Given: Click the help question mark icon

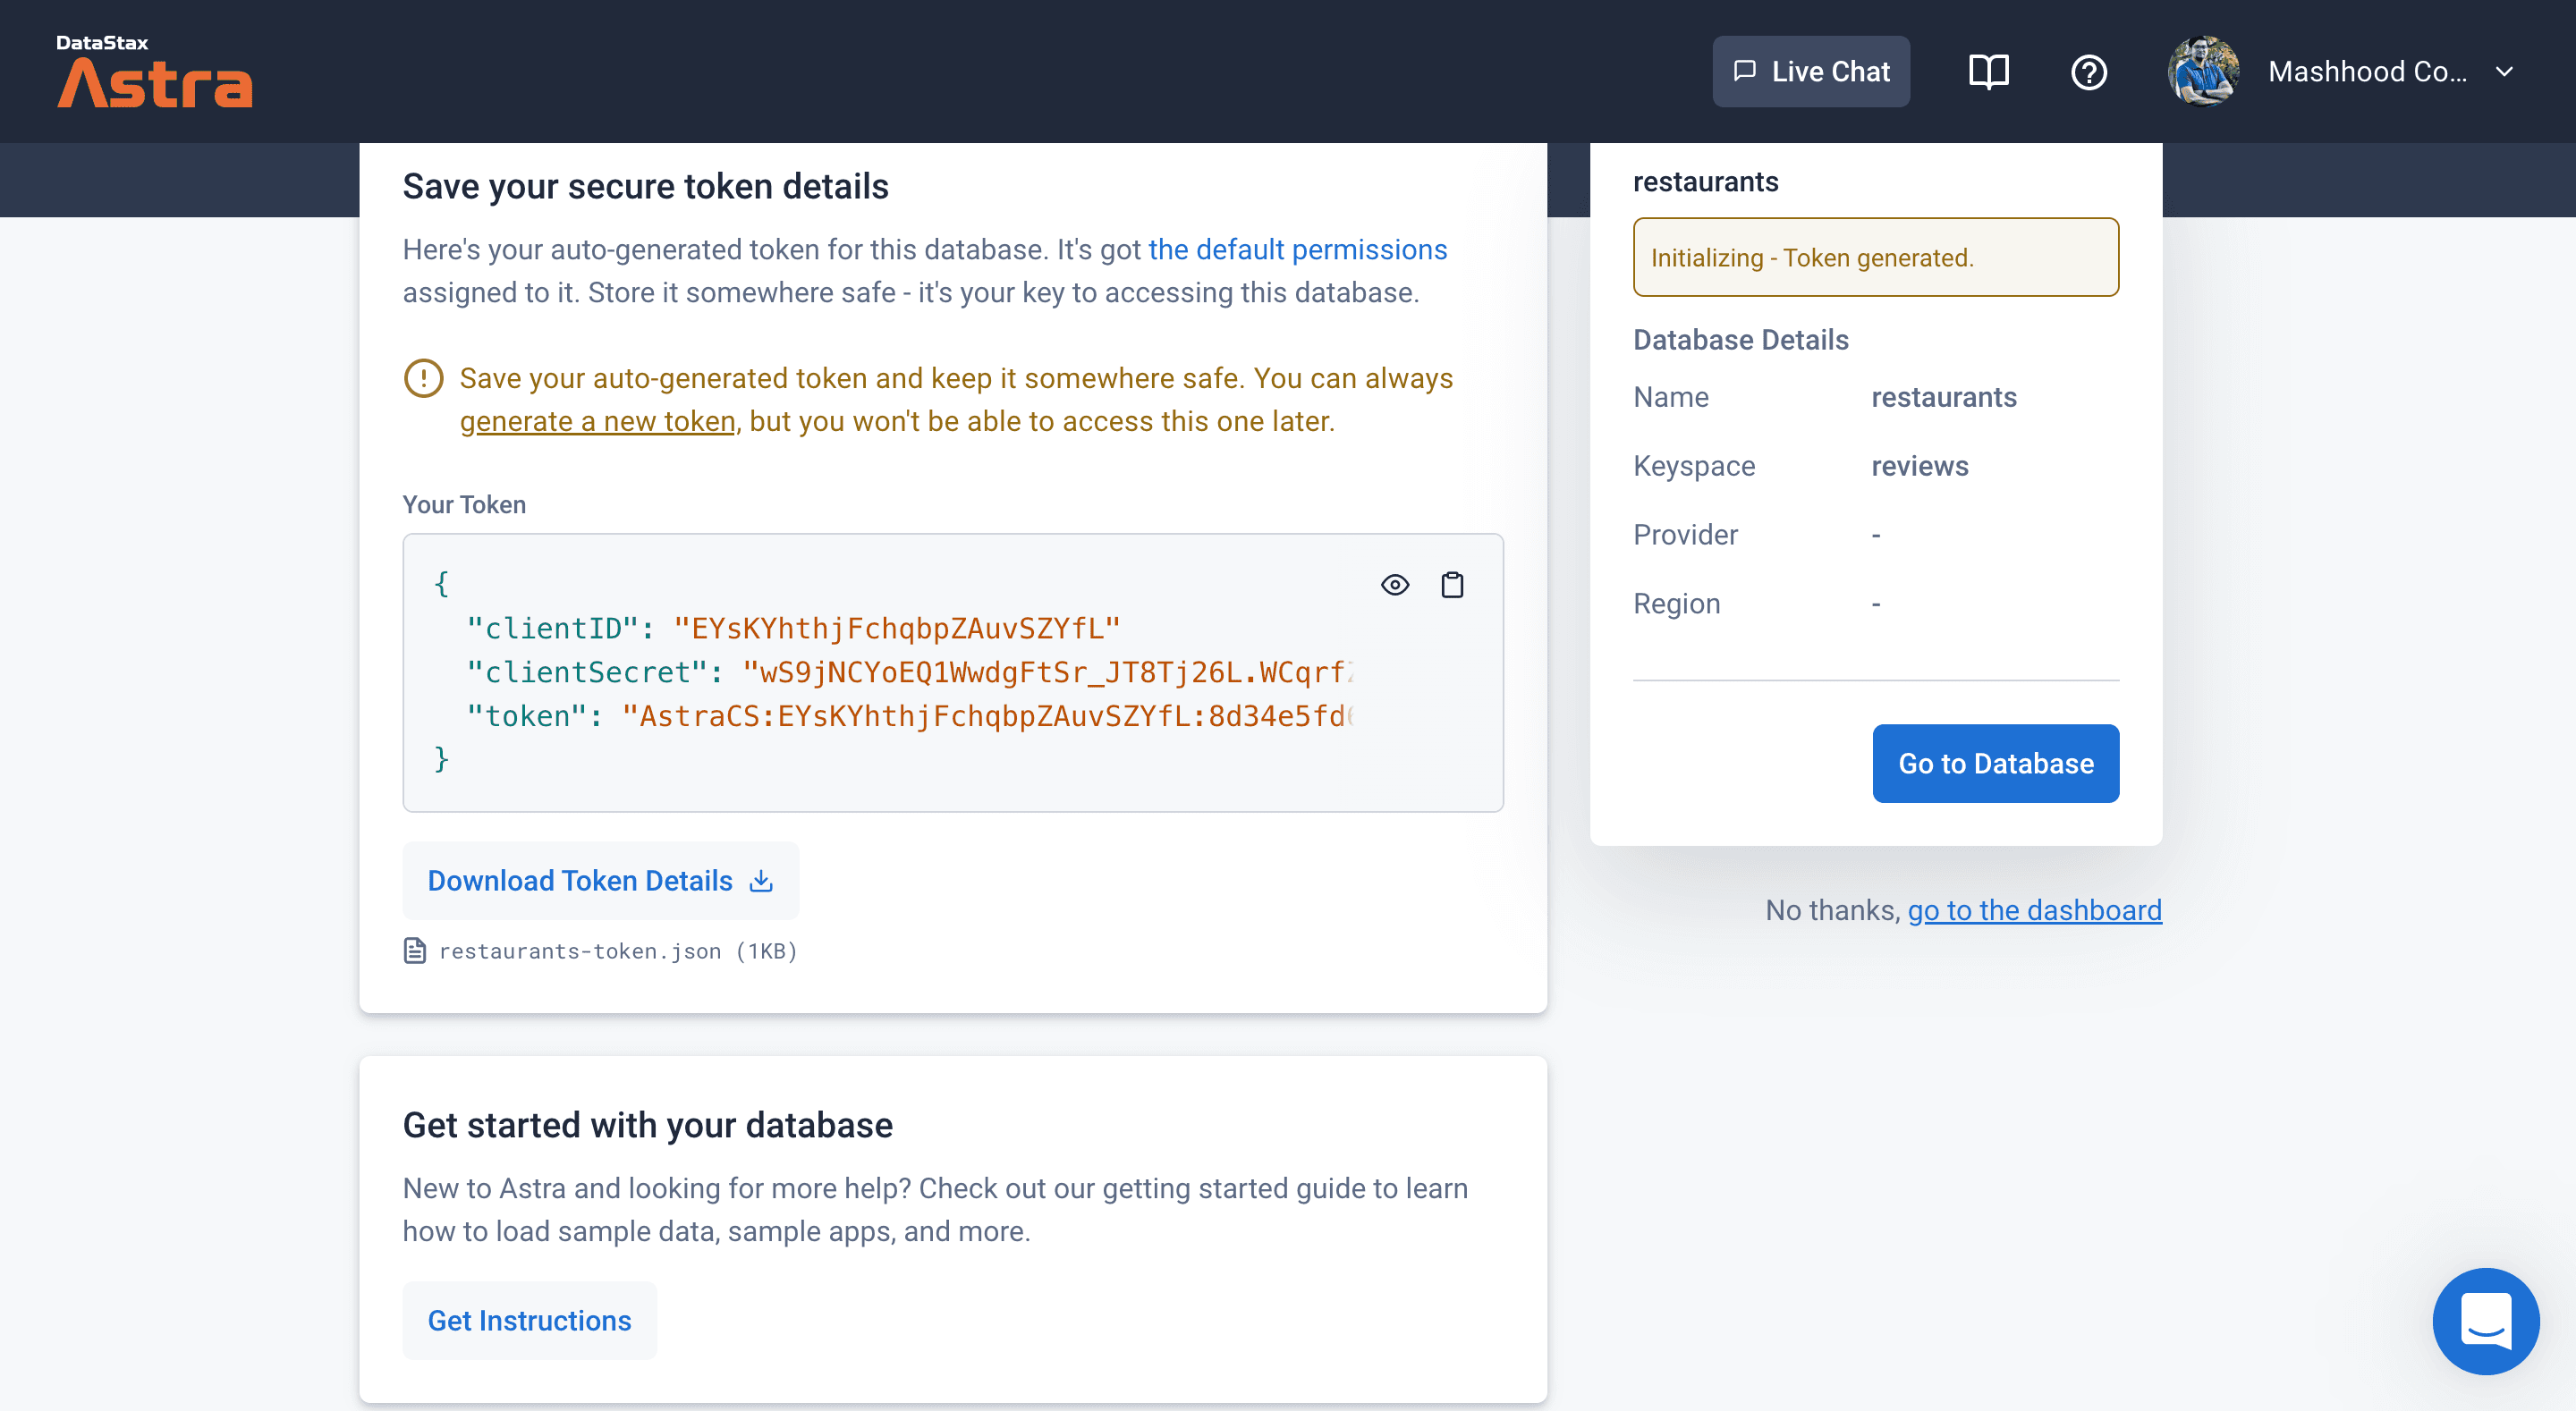Looking at the screenshot, I should click(2088, 72).
